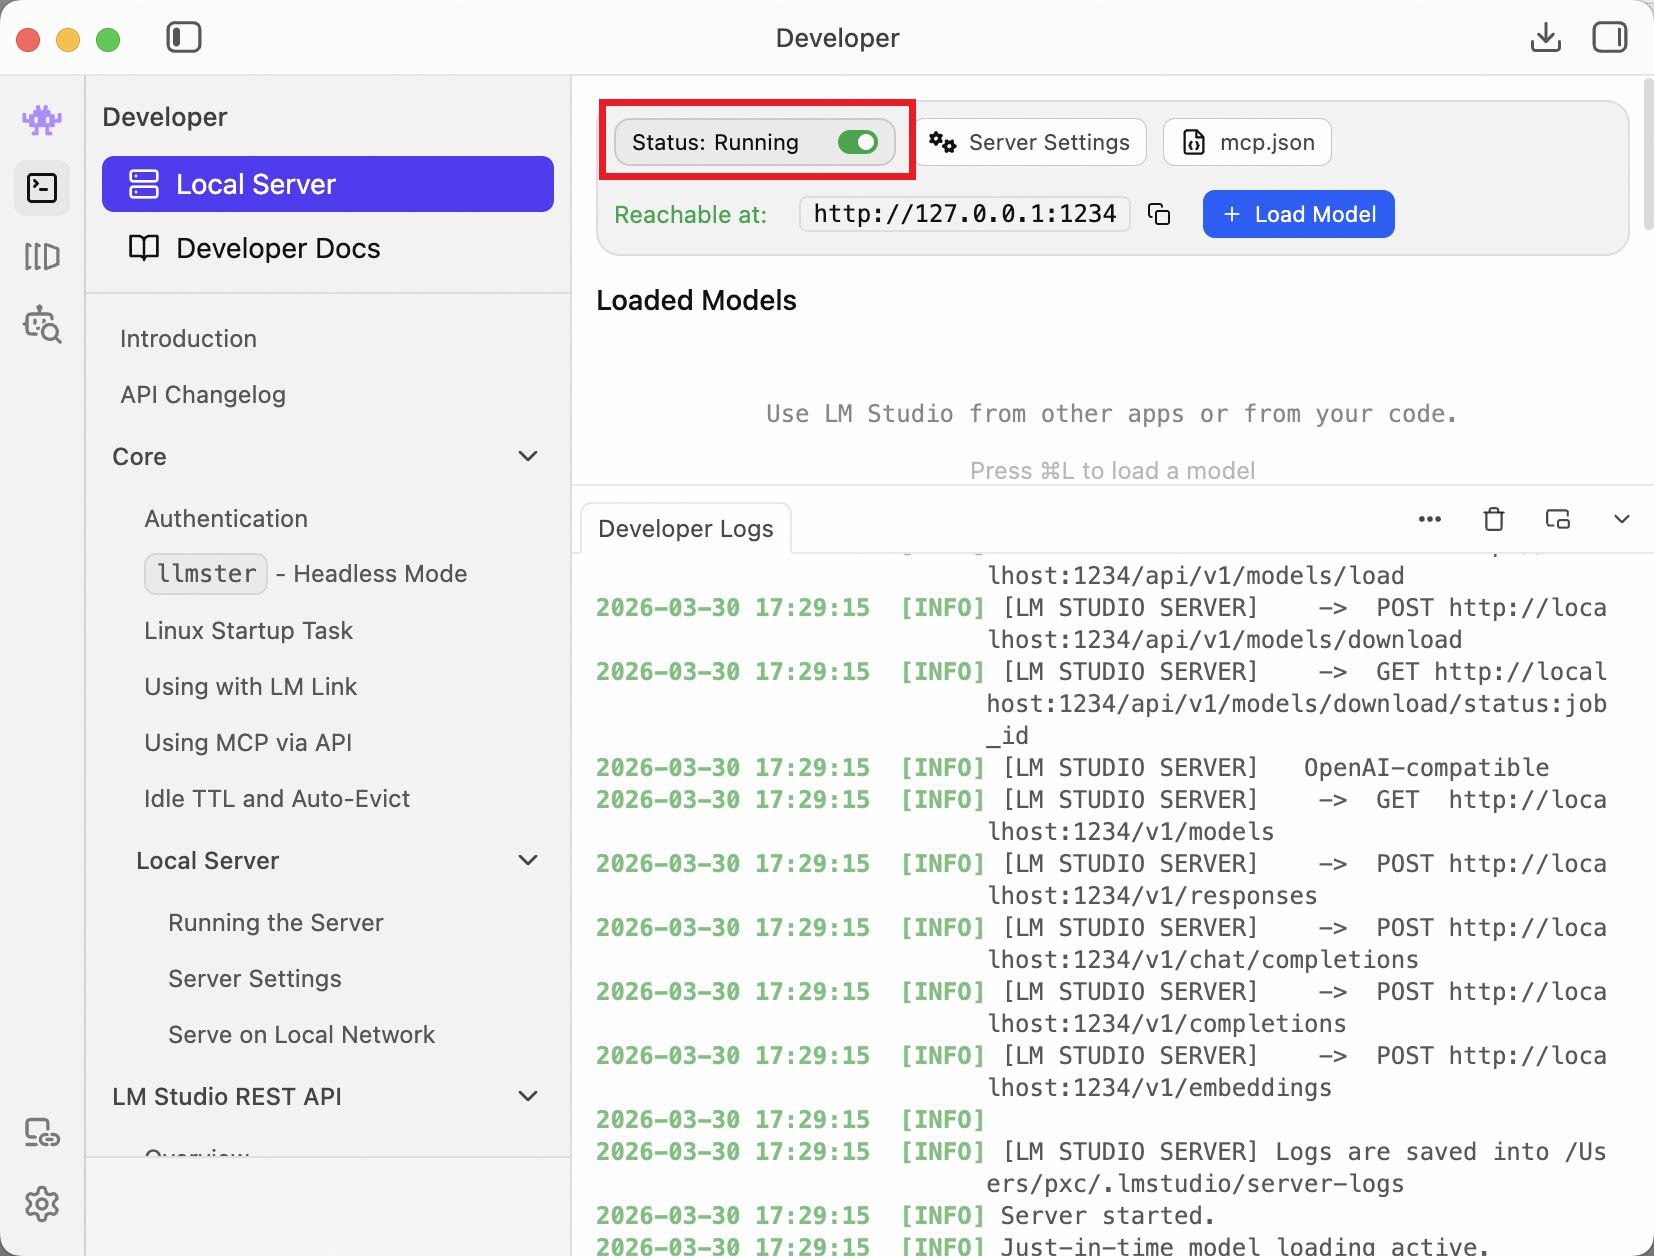Collapse the Developer Logs panel chevron
Viewport: 1654px width, 1256px height.
[1621, 519]
